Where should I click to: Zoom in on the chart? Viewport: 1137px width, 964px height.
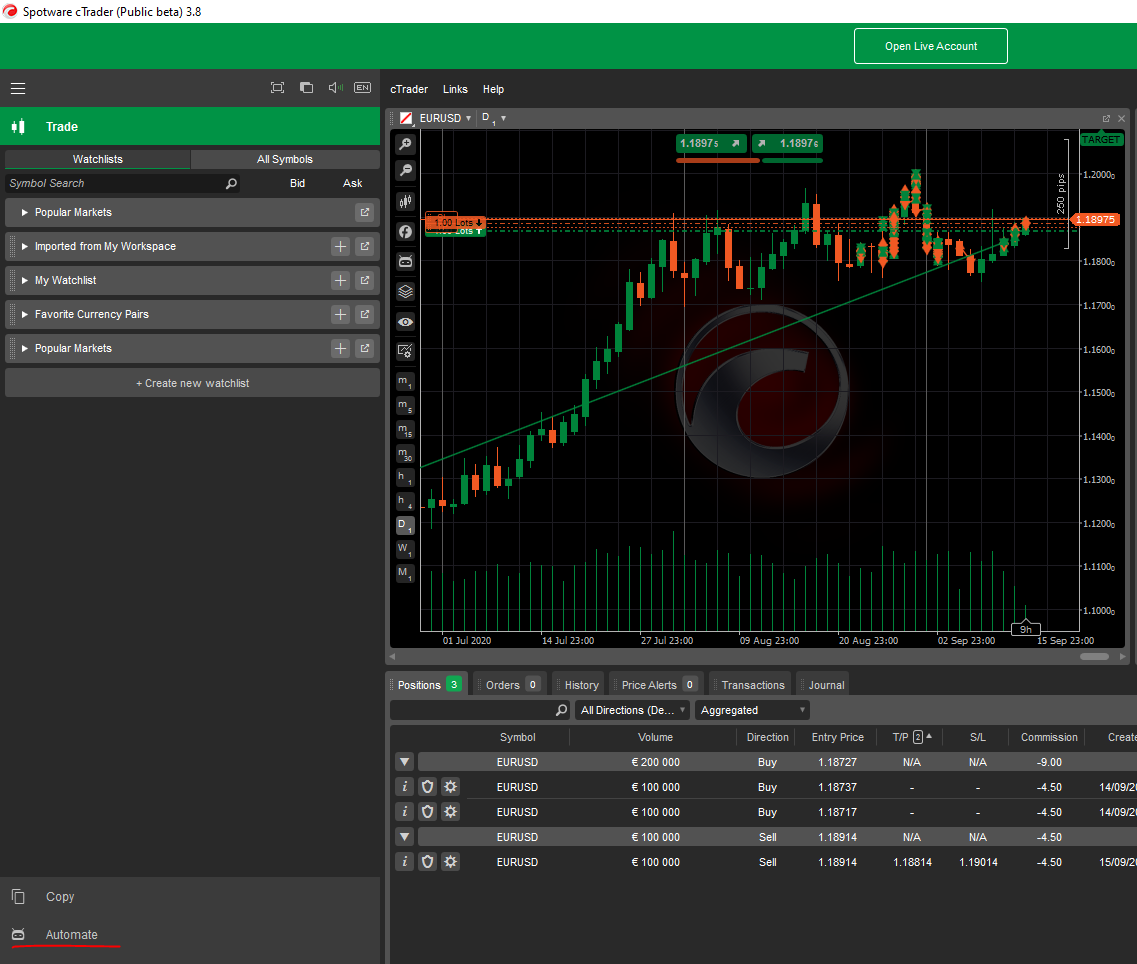click(x=405, y=144)
